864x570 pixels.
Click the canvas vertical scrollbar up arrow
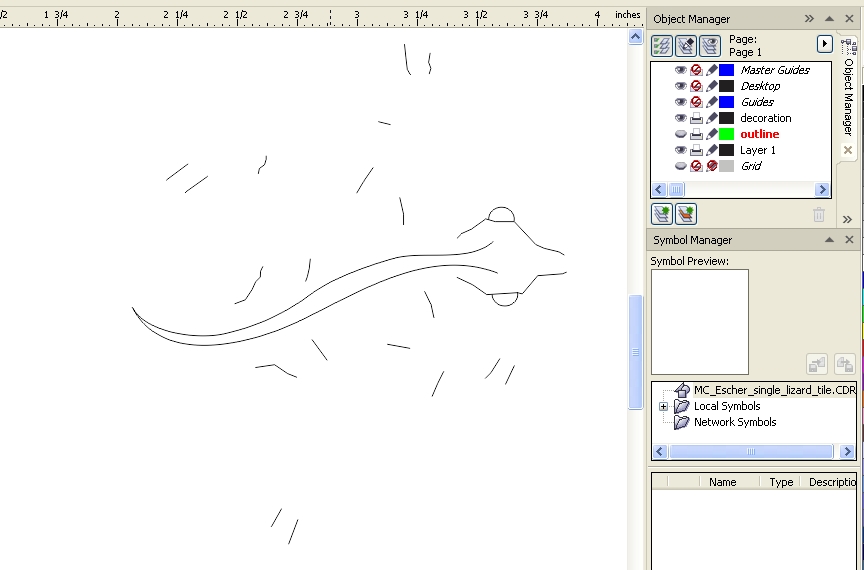635,37
